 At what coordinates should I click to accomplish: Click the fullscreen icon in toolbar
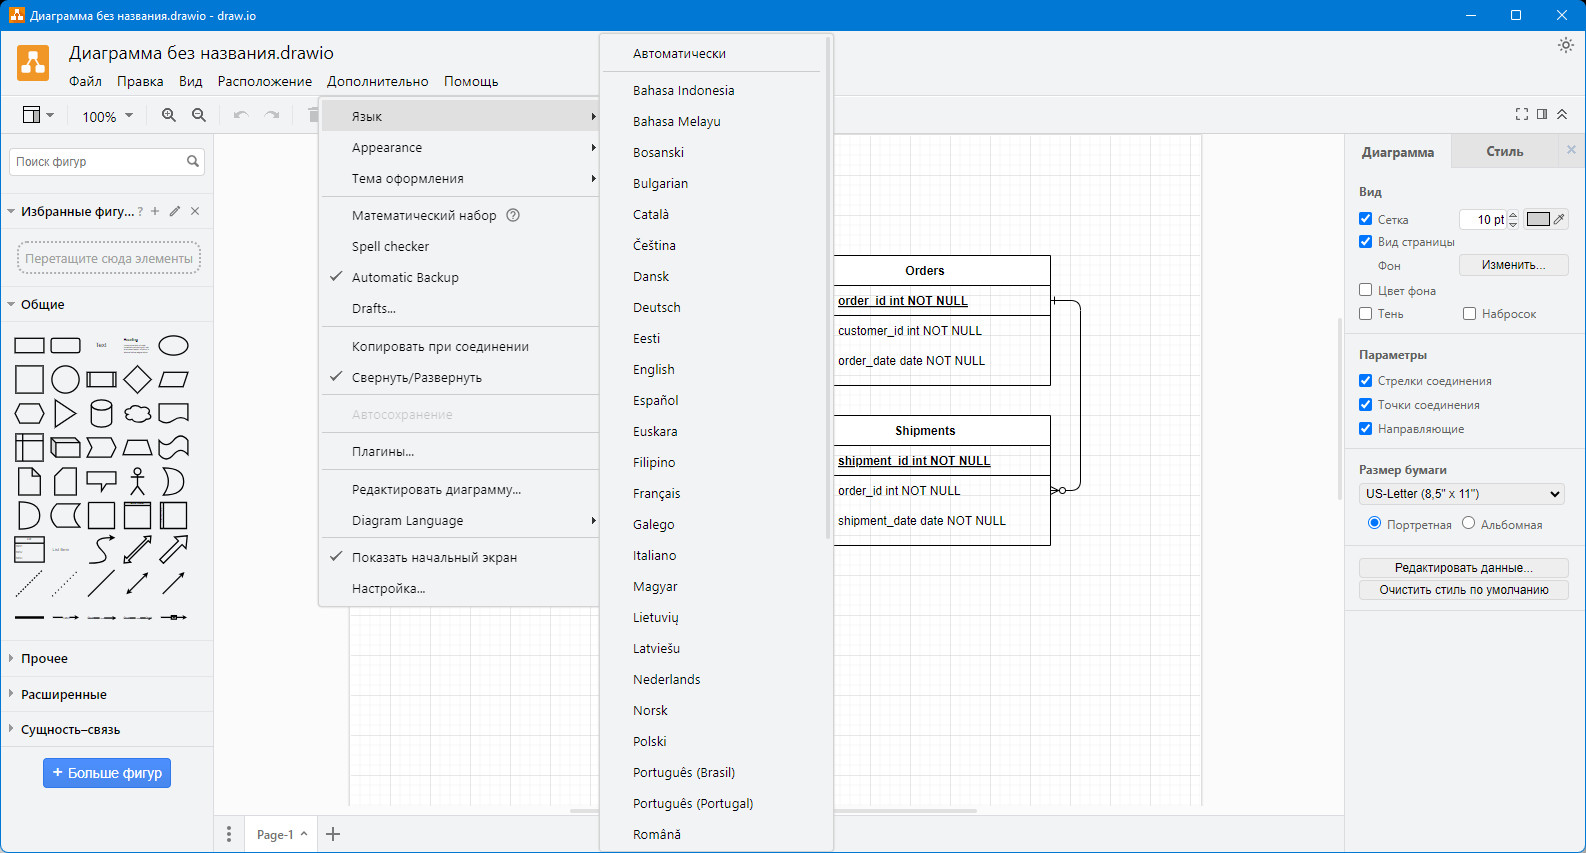pos(1522,114)
